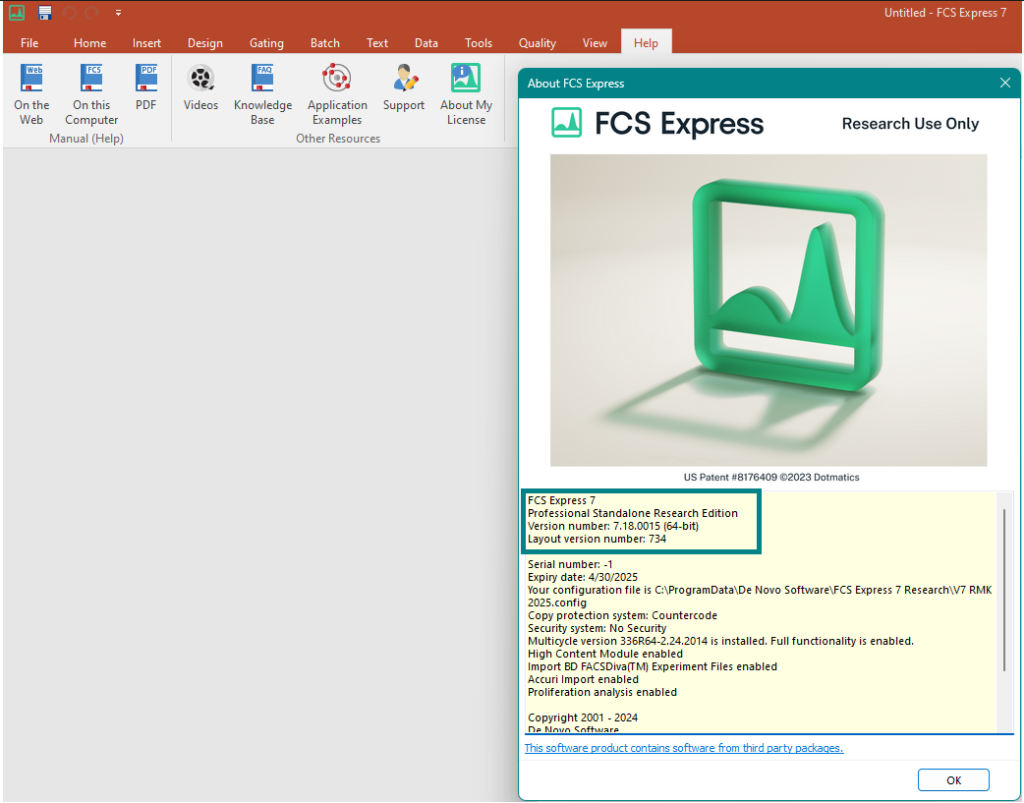Switch to the Design tab
The image size is (1024, 803).
point(205,43)
